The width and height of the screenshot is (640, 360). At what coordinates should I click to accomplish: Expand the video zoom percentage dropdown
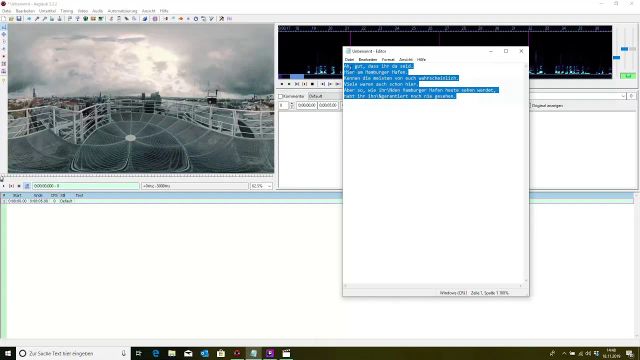coord(269,186)
